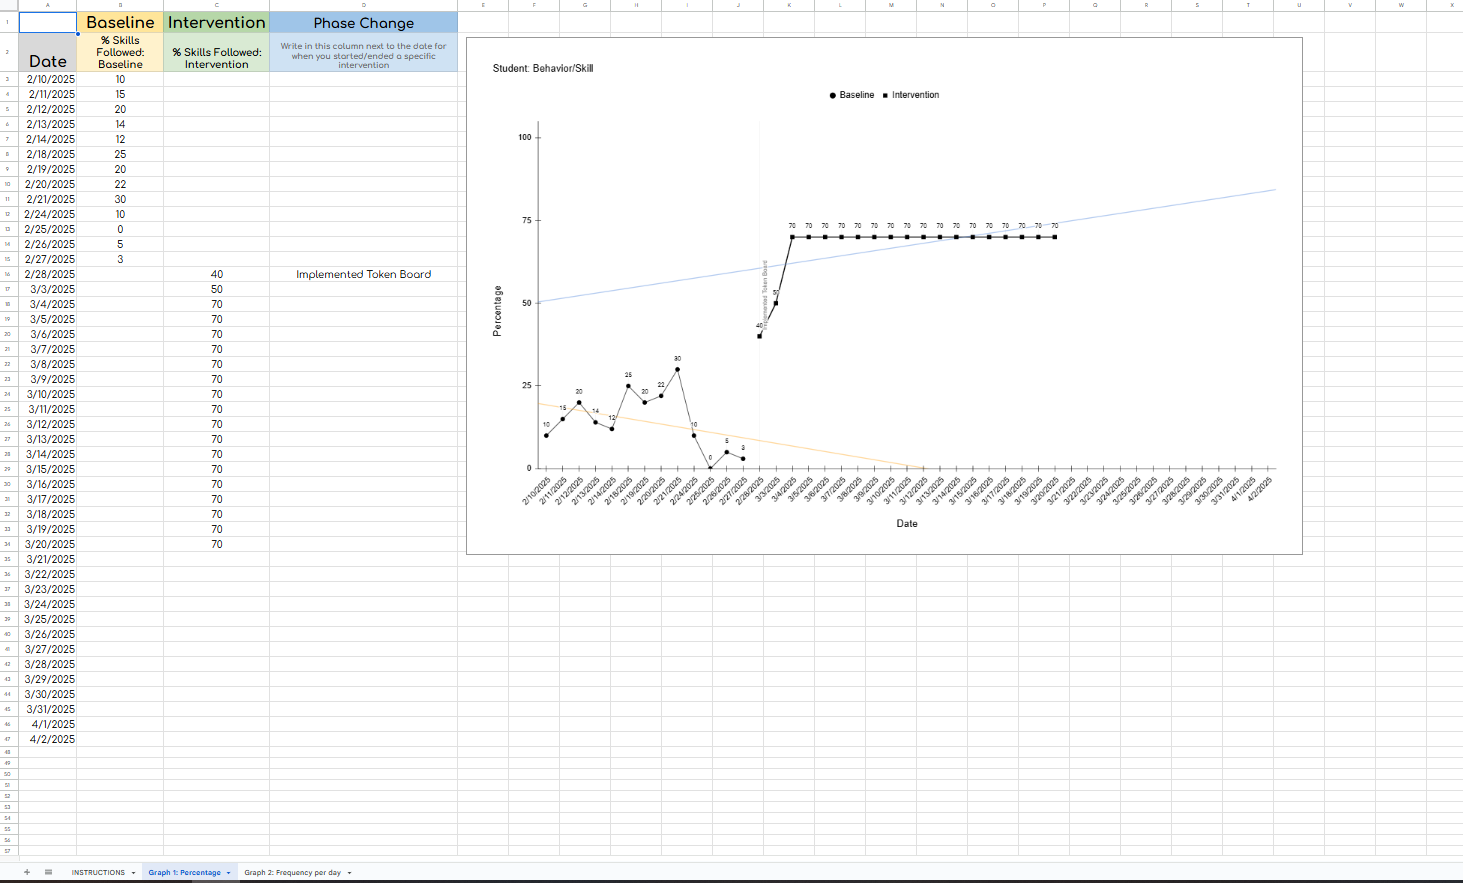The width and height of the screenshot is (1463, 883).
Task: Click the add new sheet plus icon
Action: [27, 872]
